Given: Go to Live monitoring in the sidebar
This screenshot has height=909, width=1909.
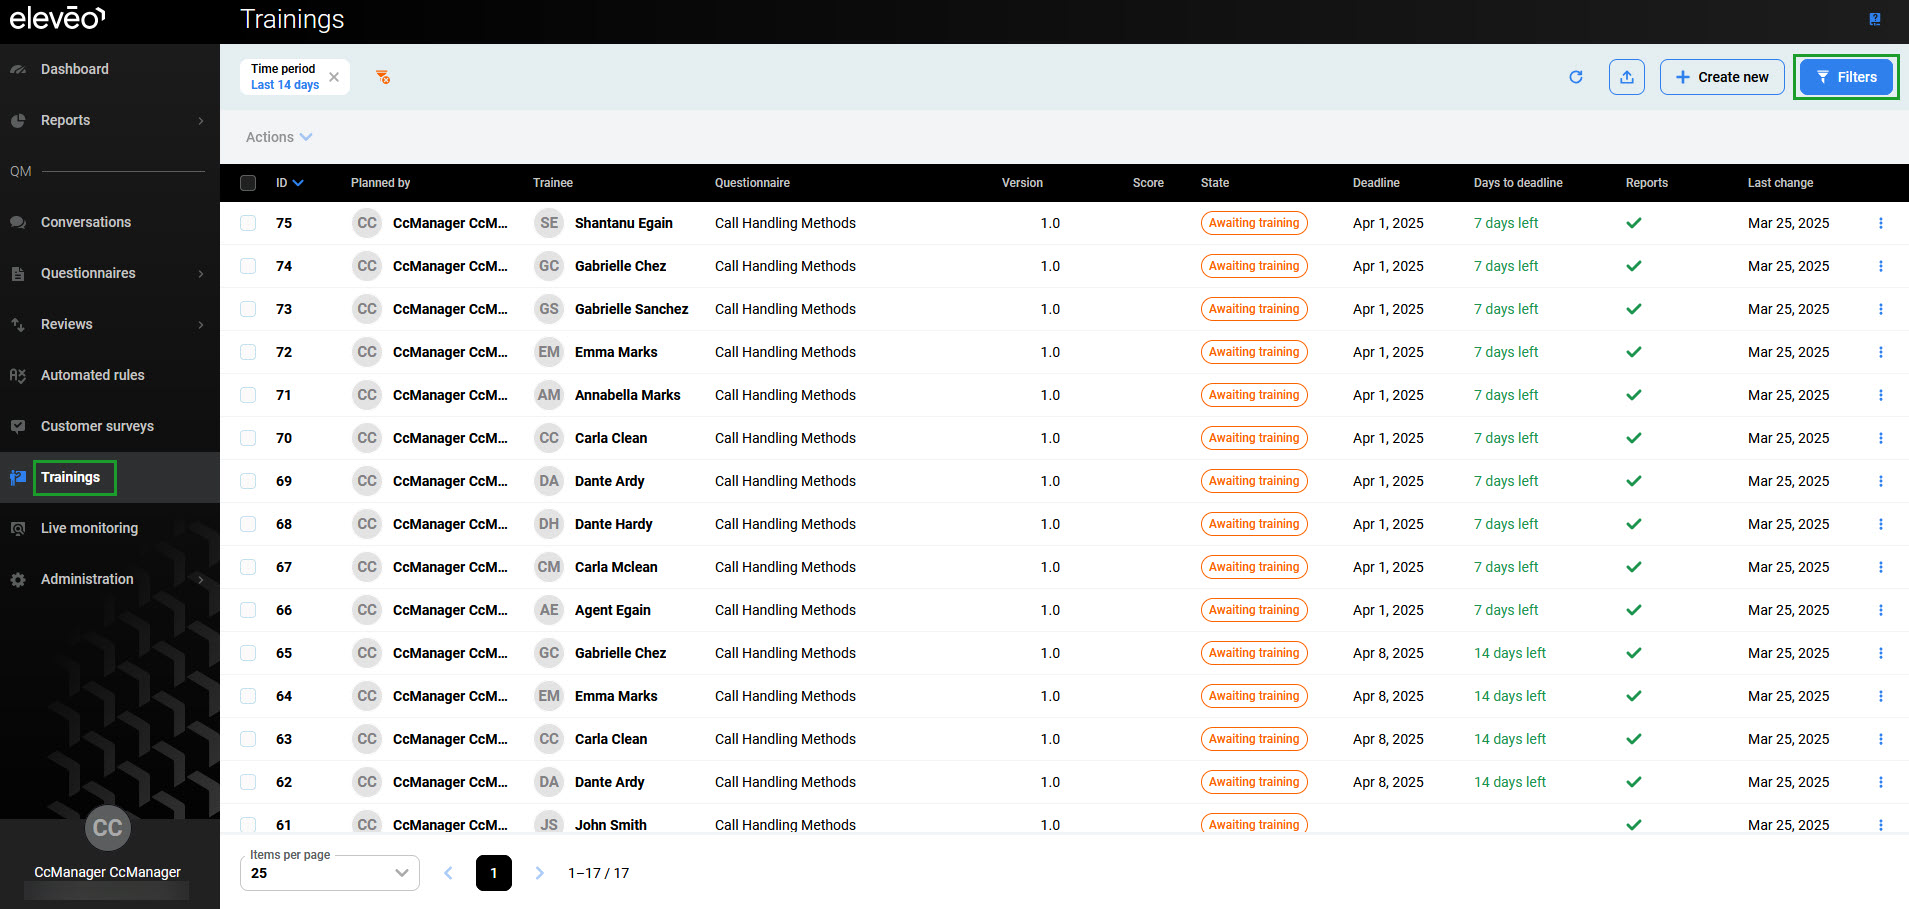Looking at the screenshot, I should coord(89,528).
